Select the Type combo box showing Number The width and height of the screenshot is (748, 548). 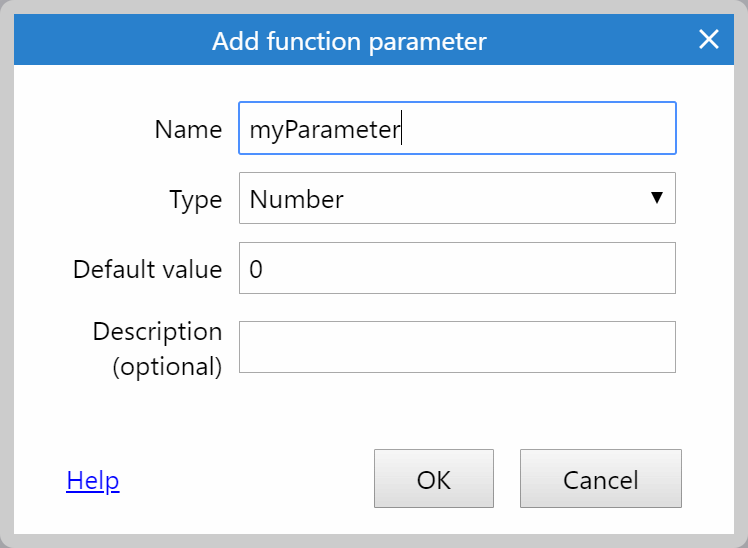457,198
